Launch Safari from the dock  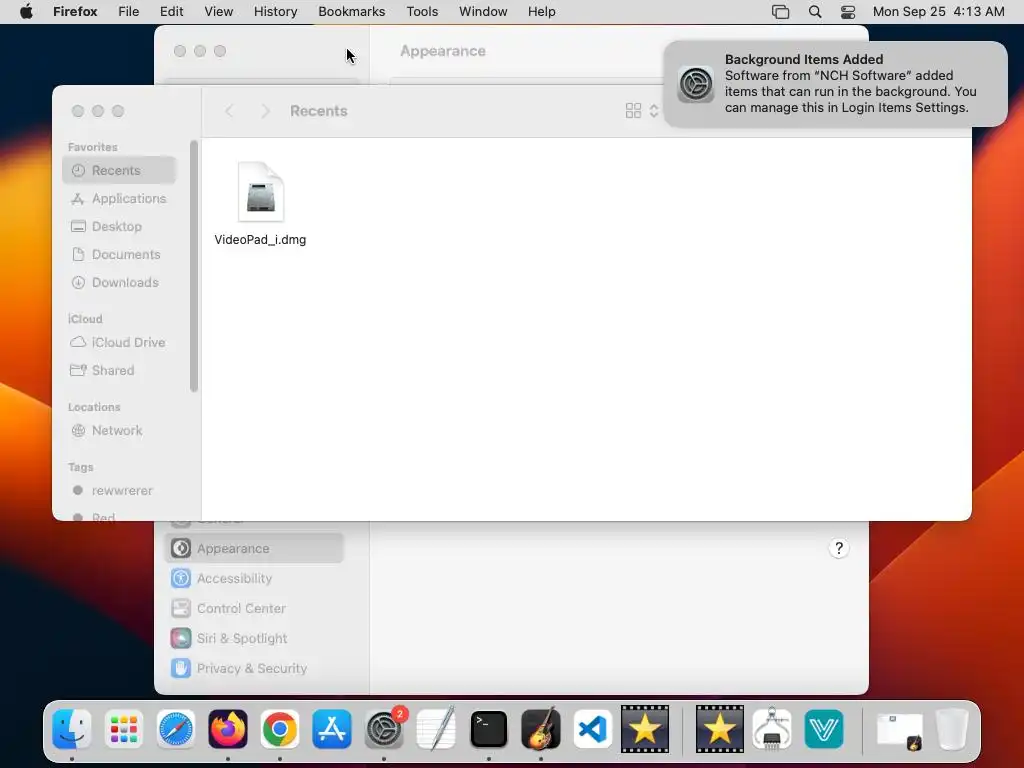pyautogui.click(x=176, y=729)
